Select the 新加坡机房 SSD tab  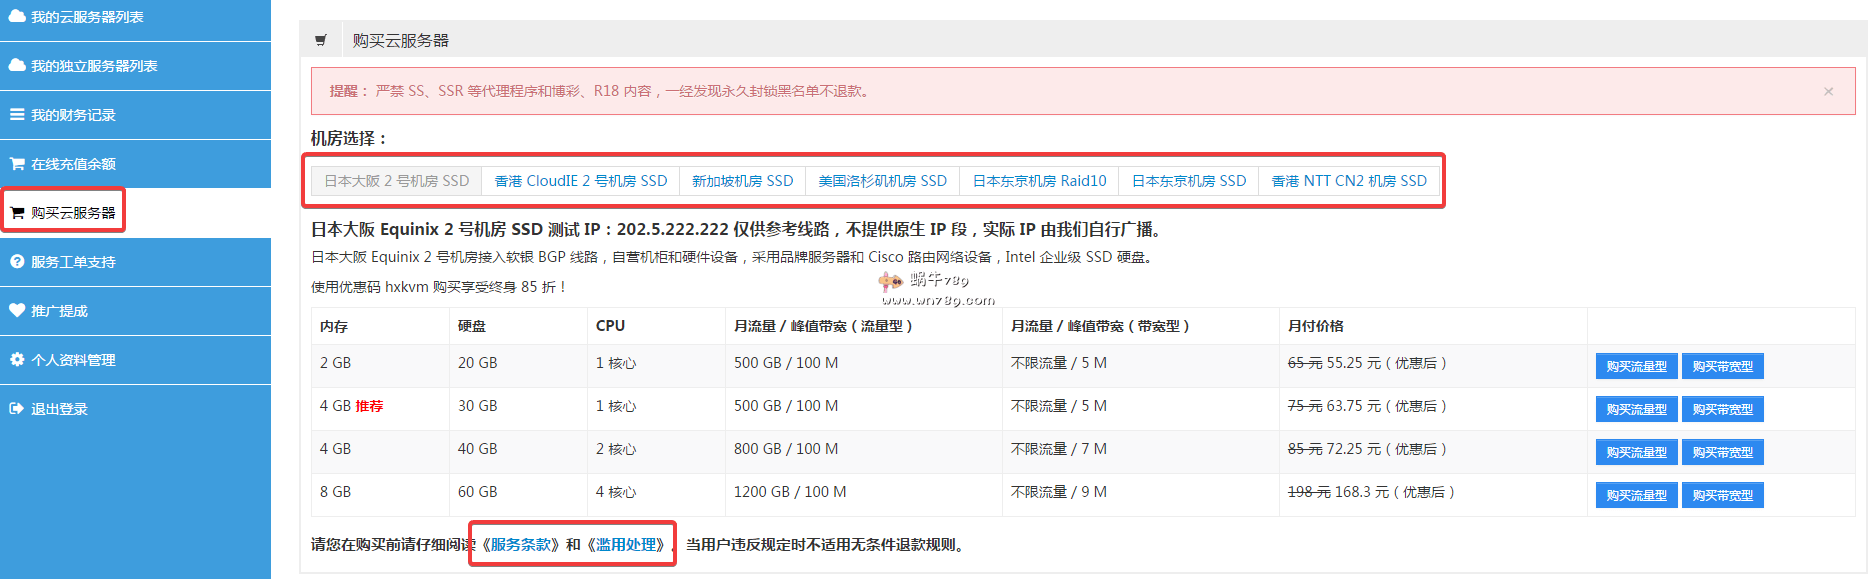[742, 181]
